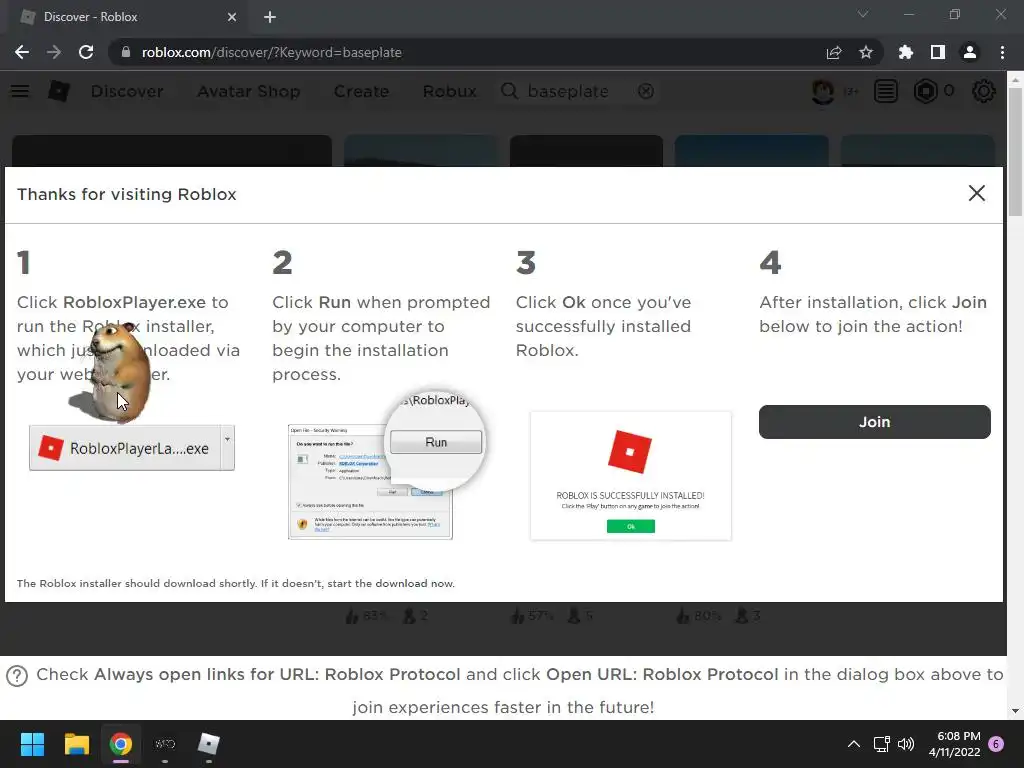
Task: View site info via the padlock icon
Action: click(126, 52)
